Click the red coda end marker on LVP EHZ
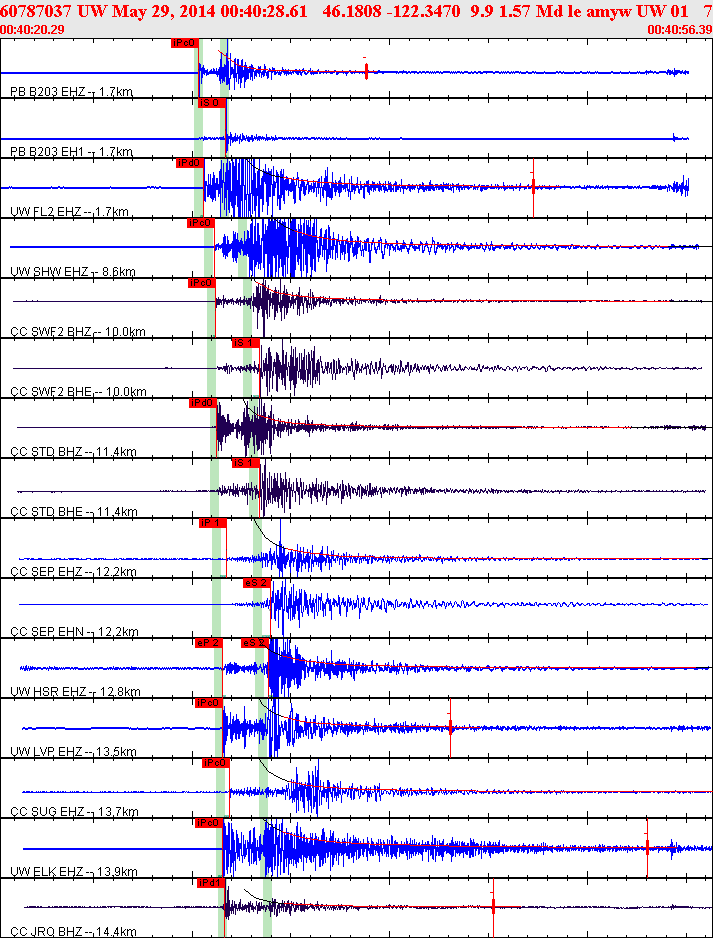Screen dimensions: 713x938 (450, 727)
